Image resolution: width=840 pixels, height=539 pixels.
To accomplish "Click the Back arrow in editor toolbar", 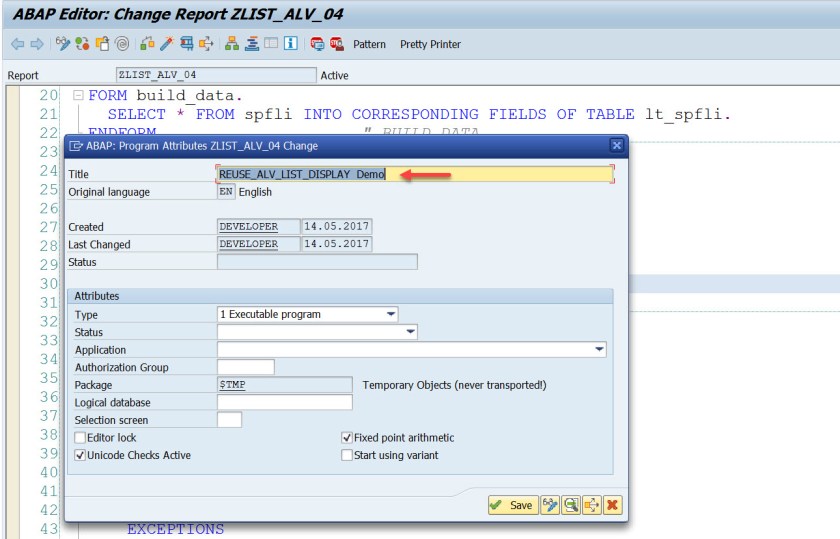I will [17, 44].
